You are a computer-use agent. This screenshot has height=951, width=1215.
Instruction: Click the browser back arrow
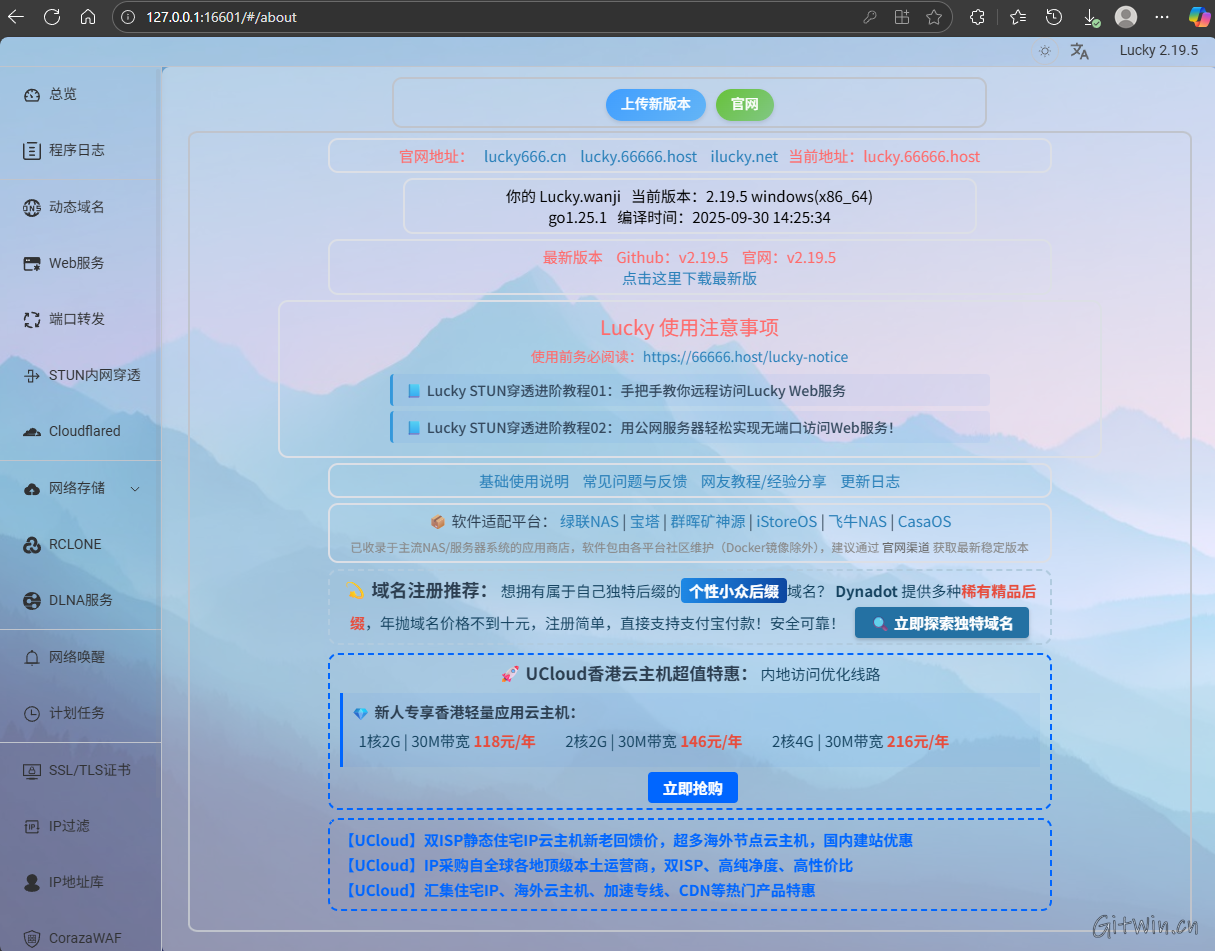(16, 17)
